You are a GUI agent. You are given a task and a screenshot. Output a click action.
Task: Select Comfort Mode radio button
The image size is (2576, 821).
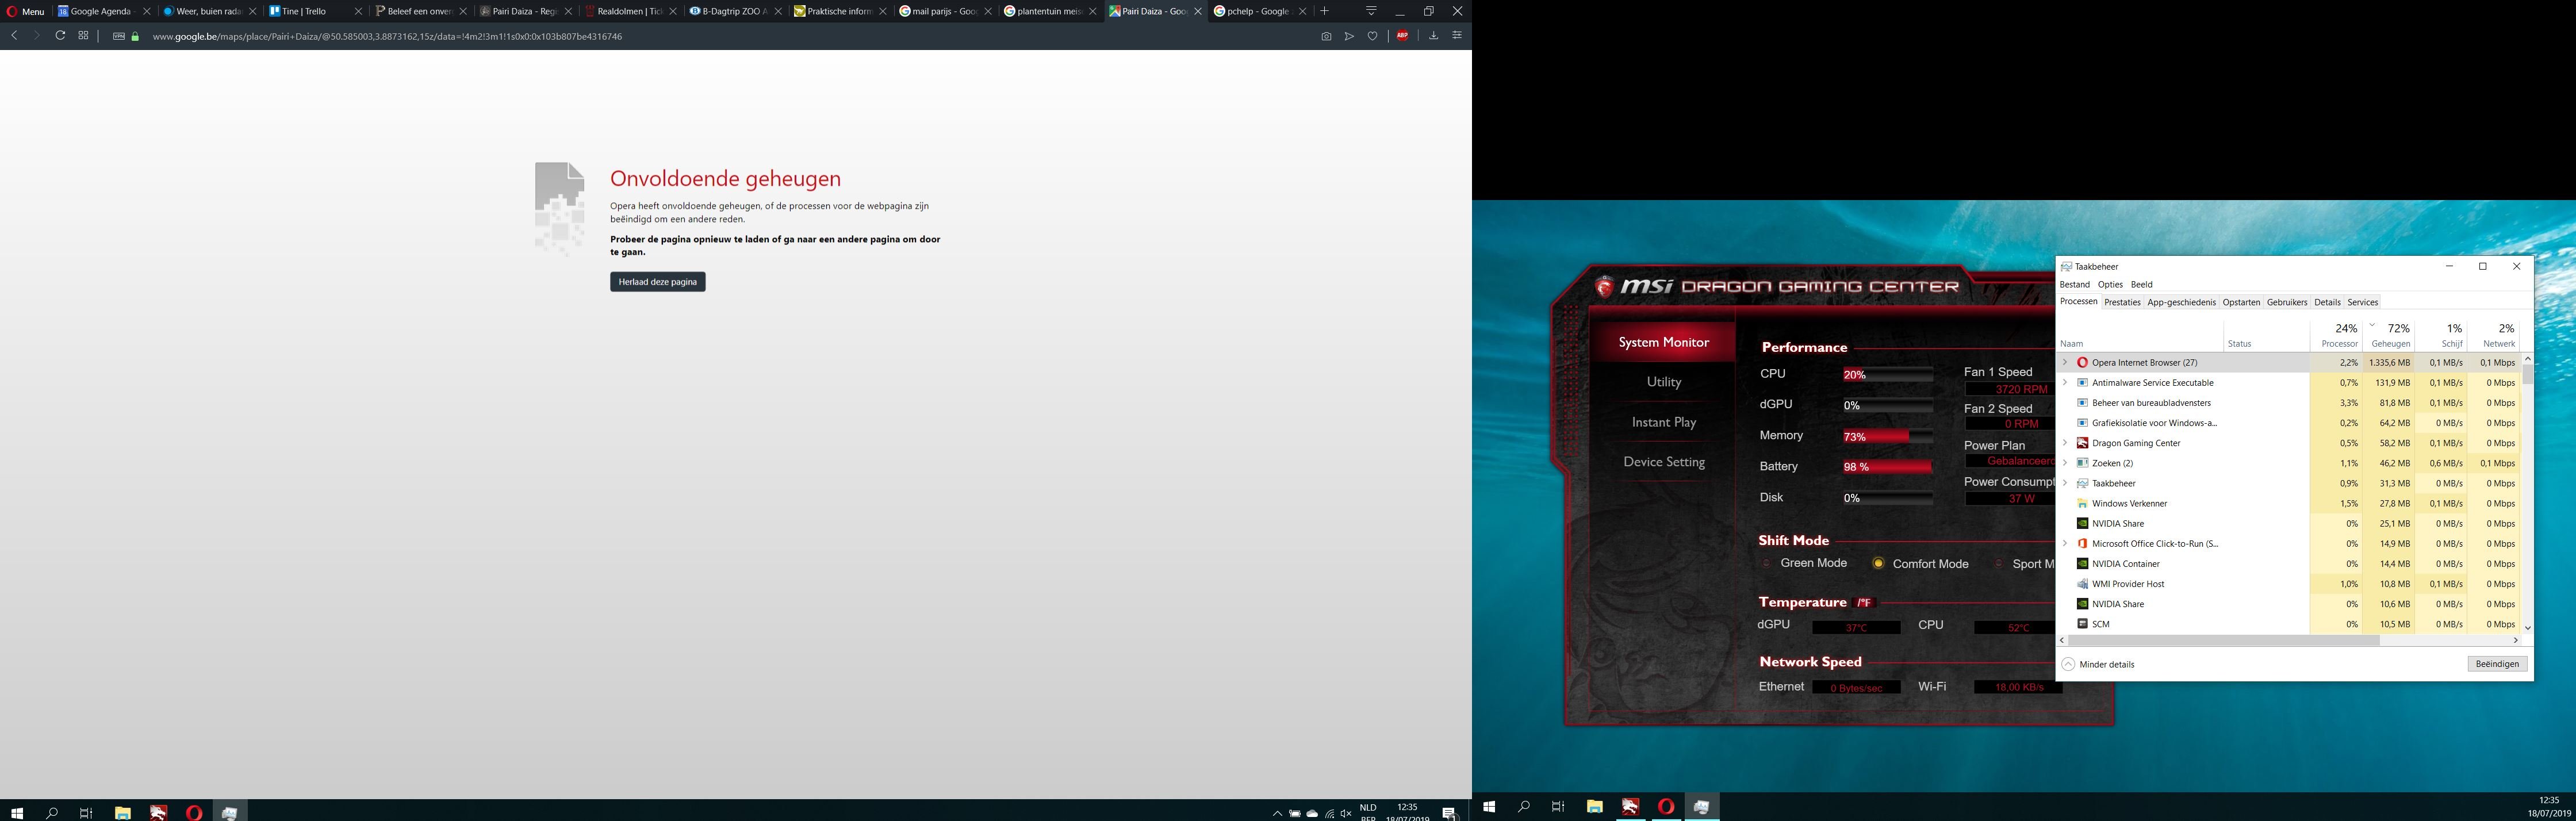(1878, 563)
